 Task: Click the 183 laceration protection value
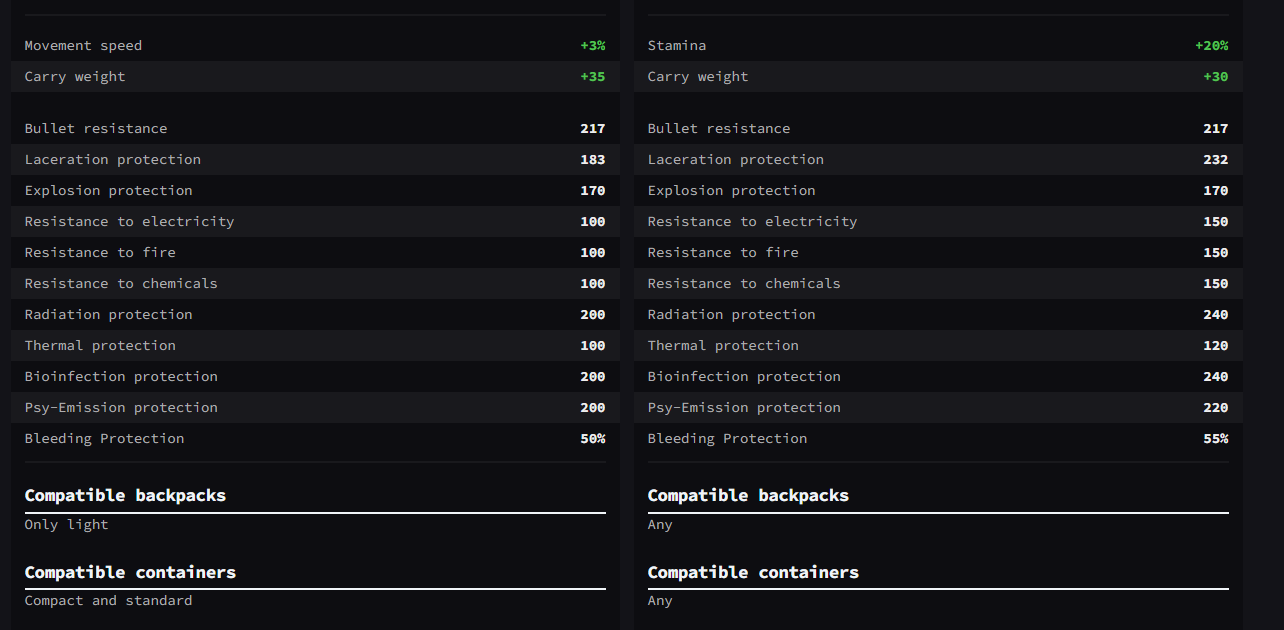tap(593, 160)
